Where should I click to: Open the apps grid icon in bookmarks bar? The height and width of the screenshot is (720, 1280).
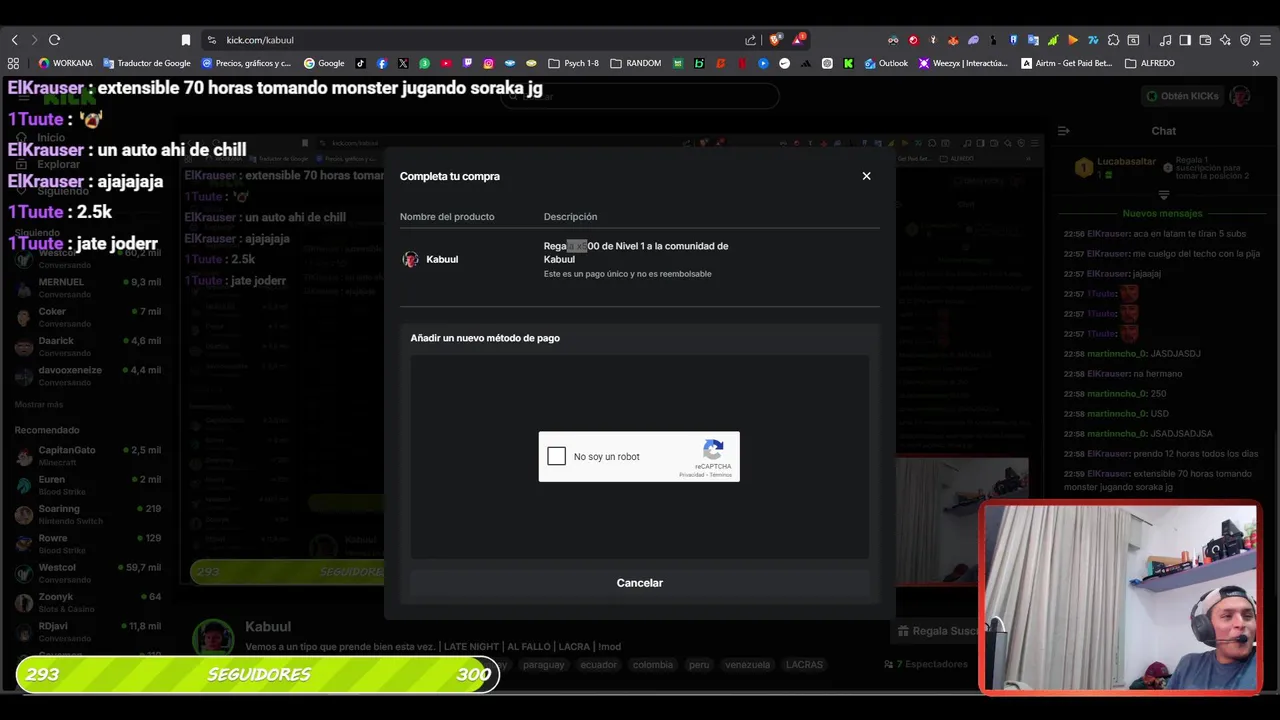pyautogui.click(x=13, y=63)
